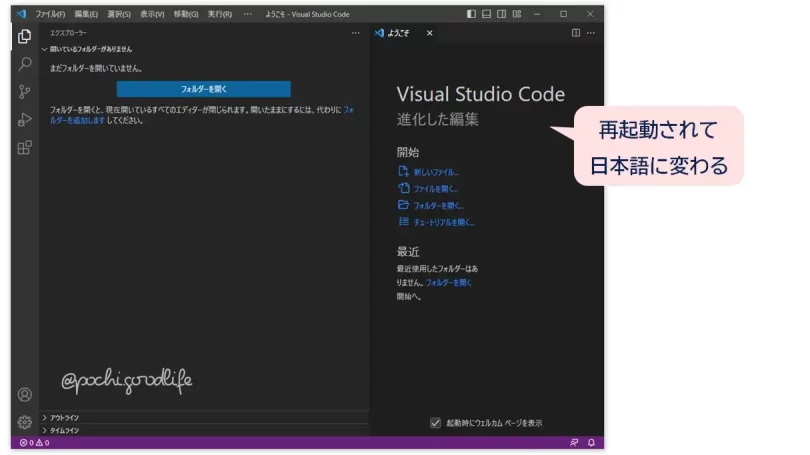810x455 pixels.
Task: Open the Search view in activity bar
Action: click(24, 64)
